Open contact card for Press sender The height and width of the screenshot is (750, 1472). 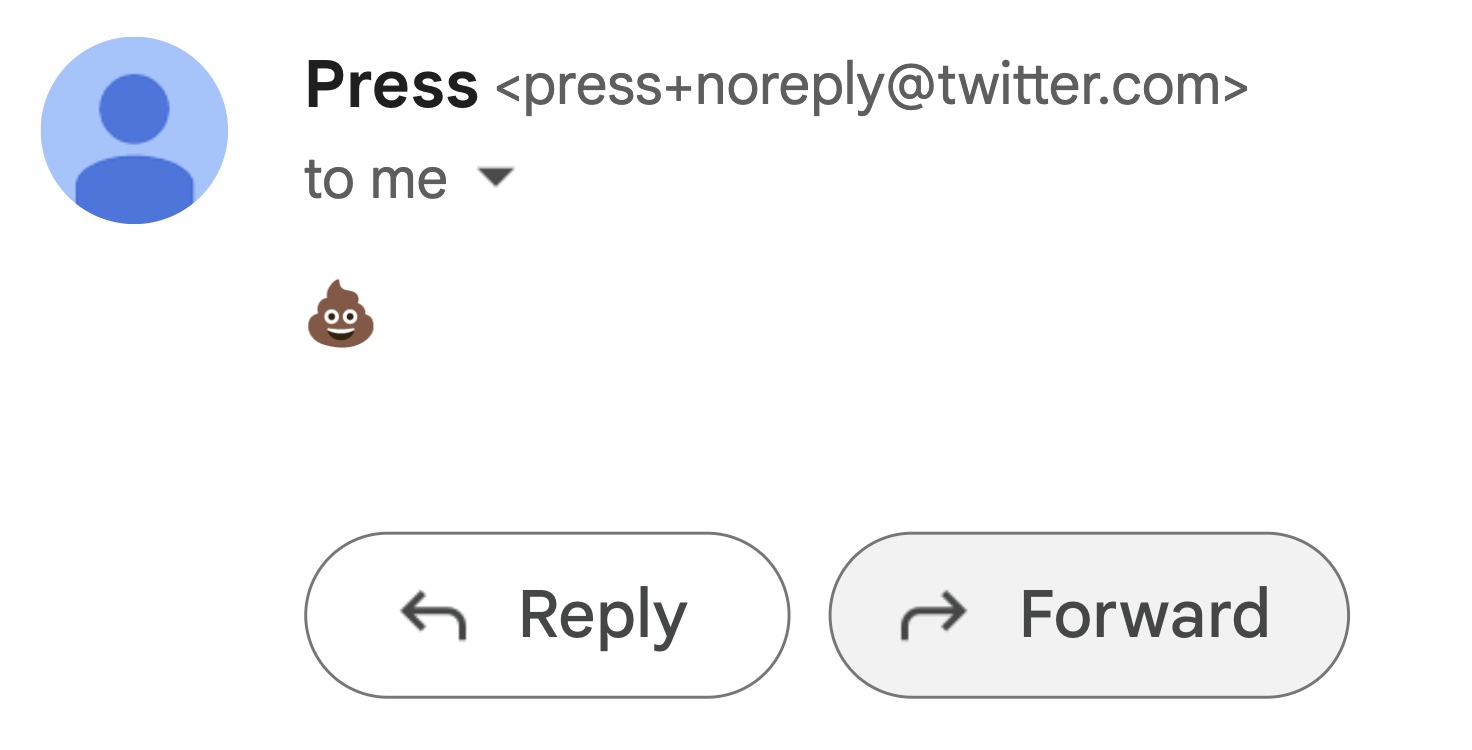point(391,85)
